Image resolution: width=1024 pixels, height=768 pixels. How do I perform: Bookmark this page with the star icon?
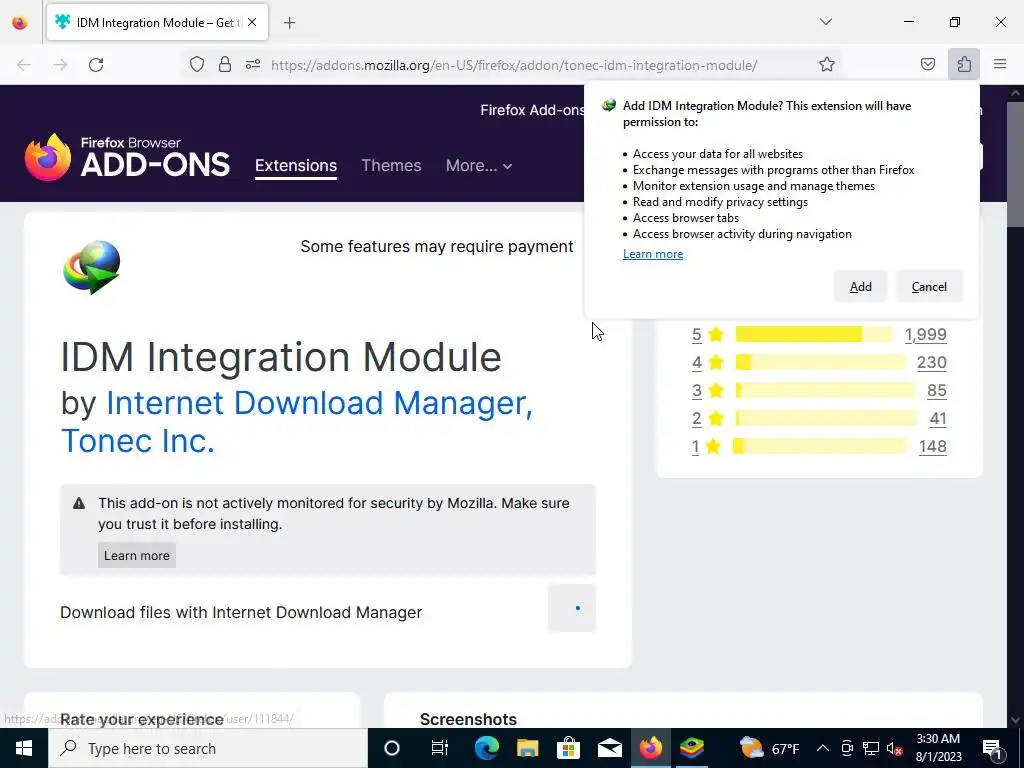click(x=827, y=65)
